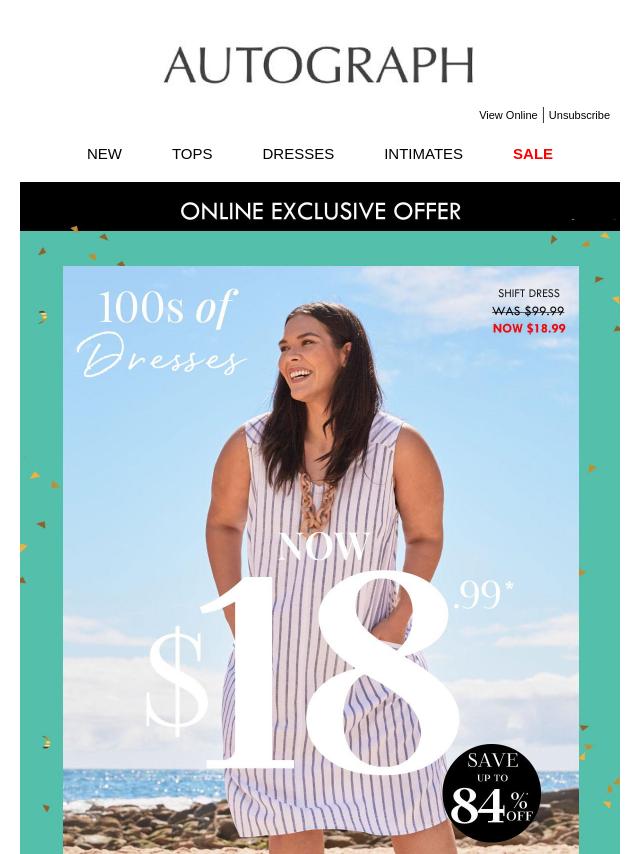The width and height of the screenshot is (640, 854).
Task: Click the Unsubscribe link
Action: pos(579,115)
